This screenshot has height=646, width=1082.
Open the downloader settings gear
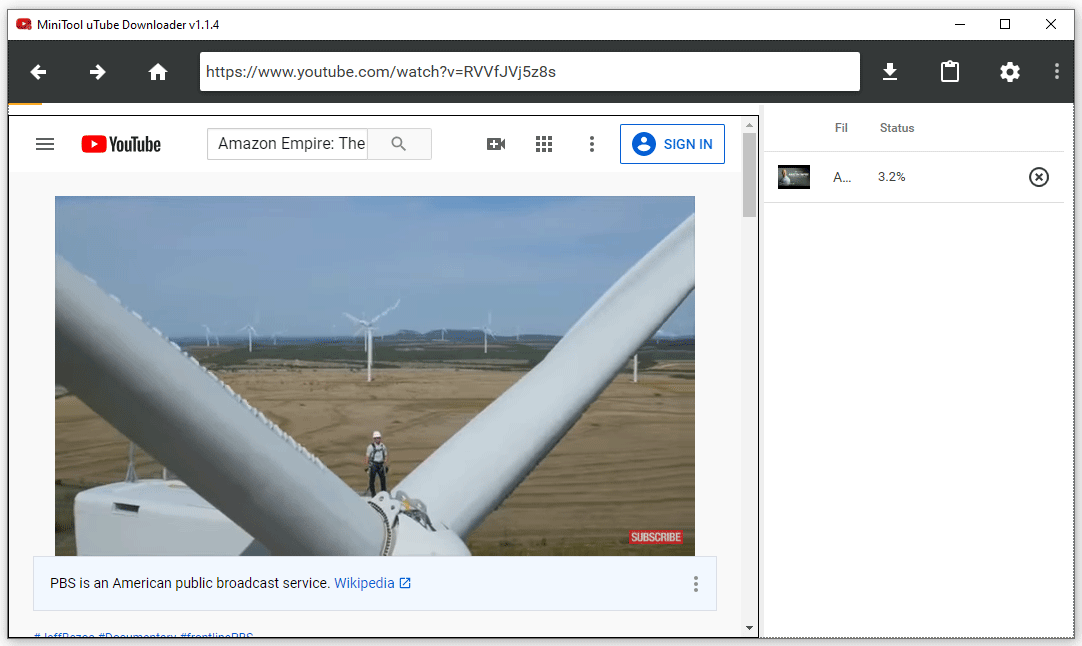[x=1009, y=72]
